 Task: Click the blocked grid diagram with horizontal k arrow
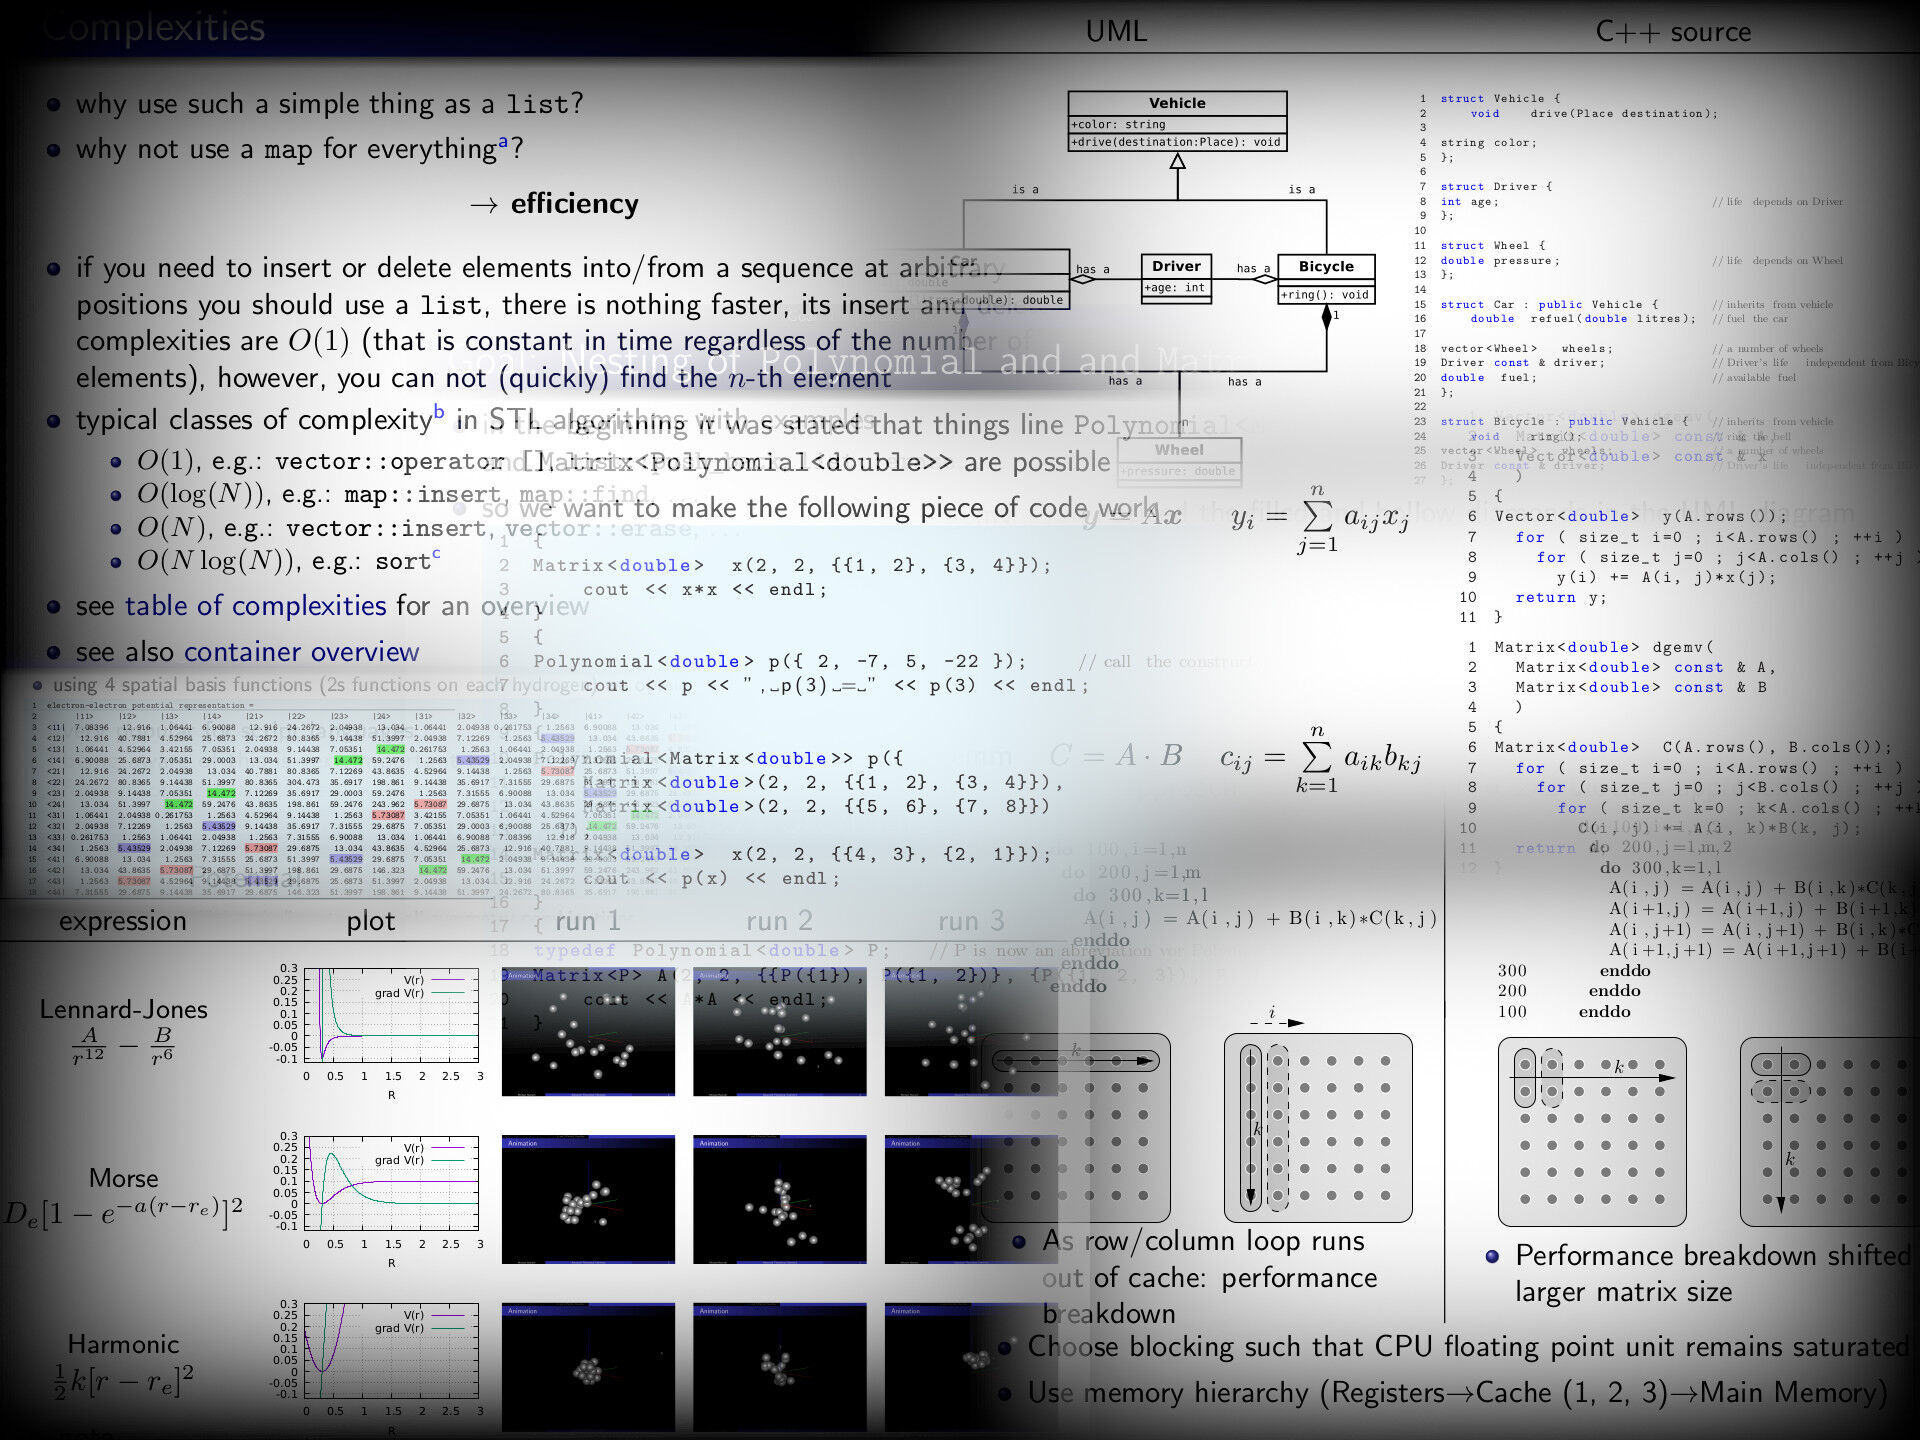pyautogui.click(x=1592, y=1131)
